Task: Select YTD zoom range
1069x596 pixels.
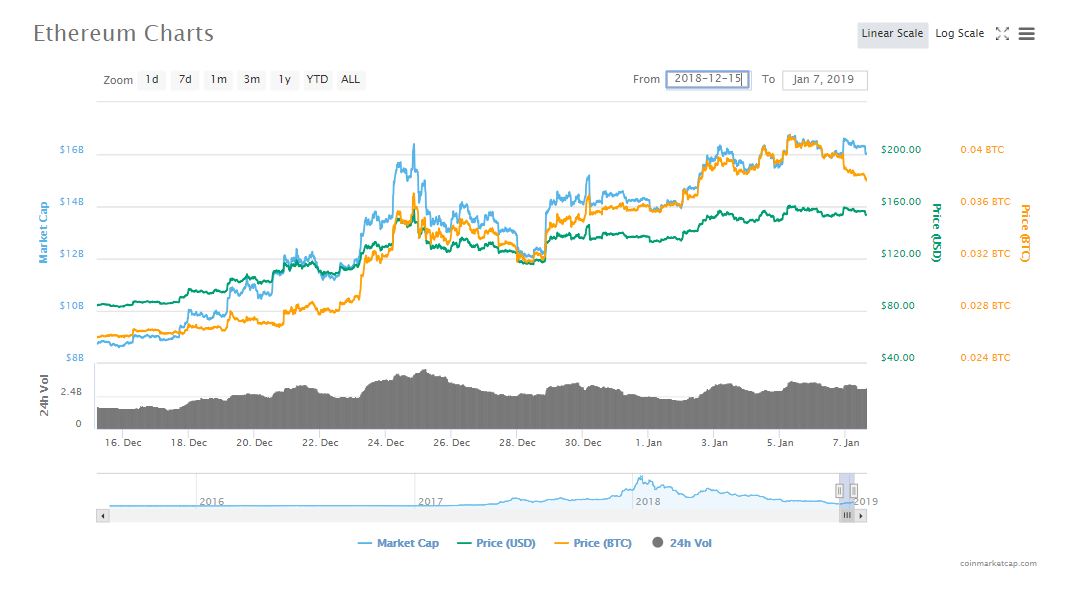Action: tap(317, 80)
